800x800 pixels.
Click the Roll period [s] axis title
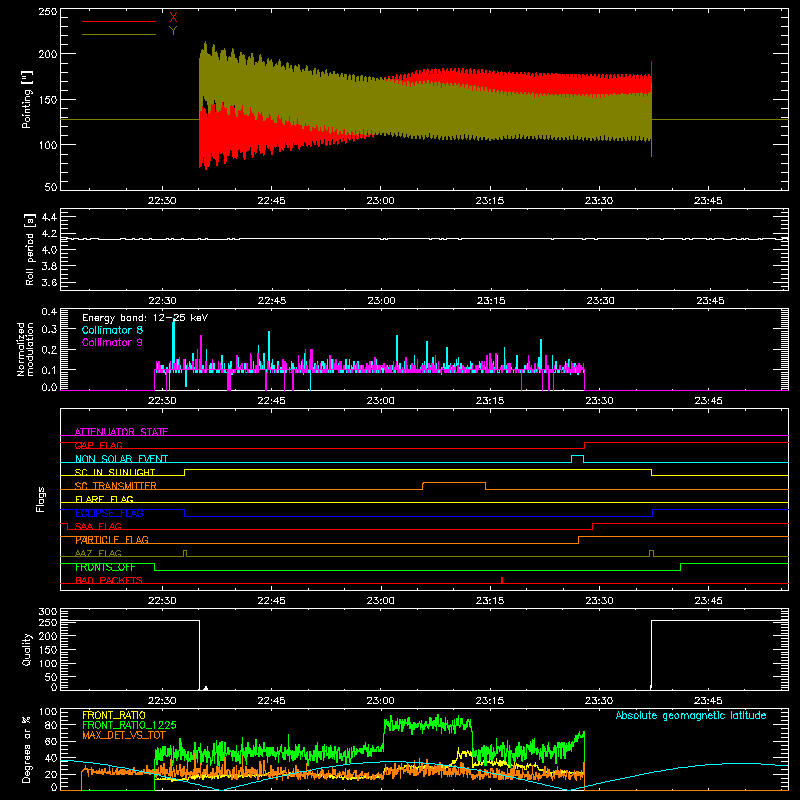pos(29,249)
